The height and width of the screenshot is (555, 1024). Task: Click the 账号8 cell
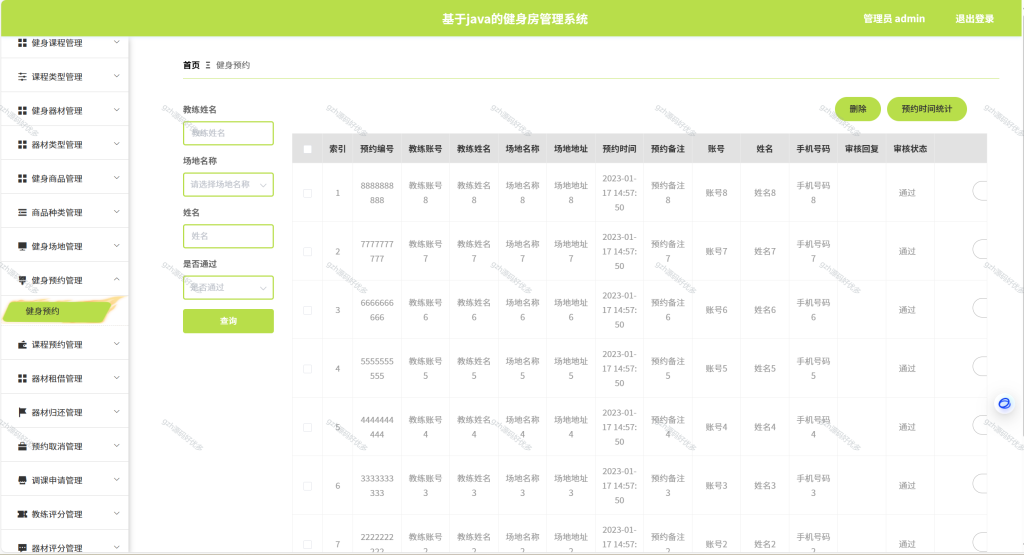pyautogui.click(x=716, y=193)
